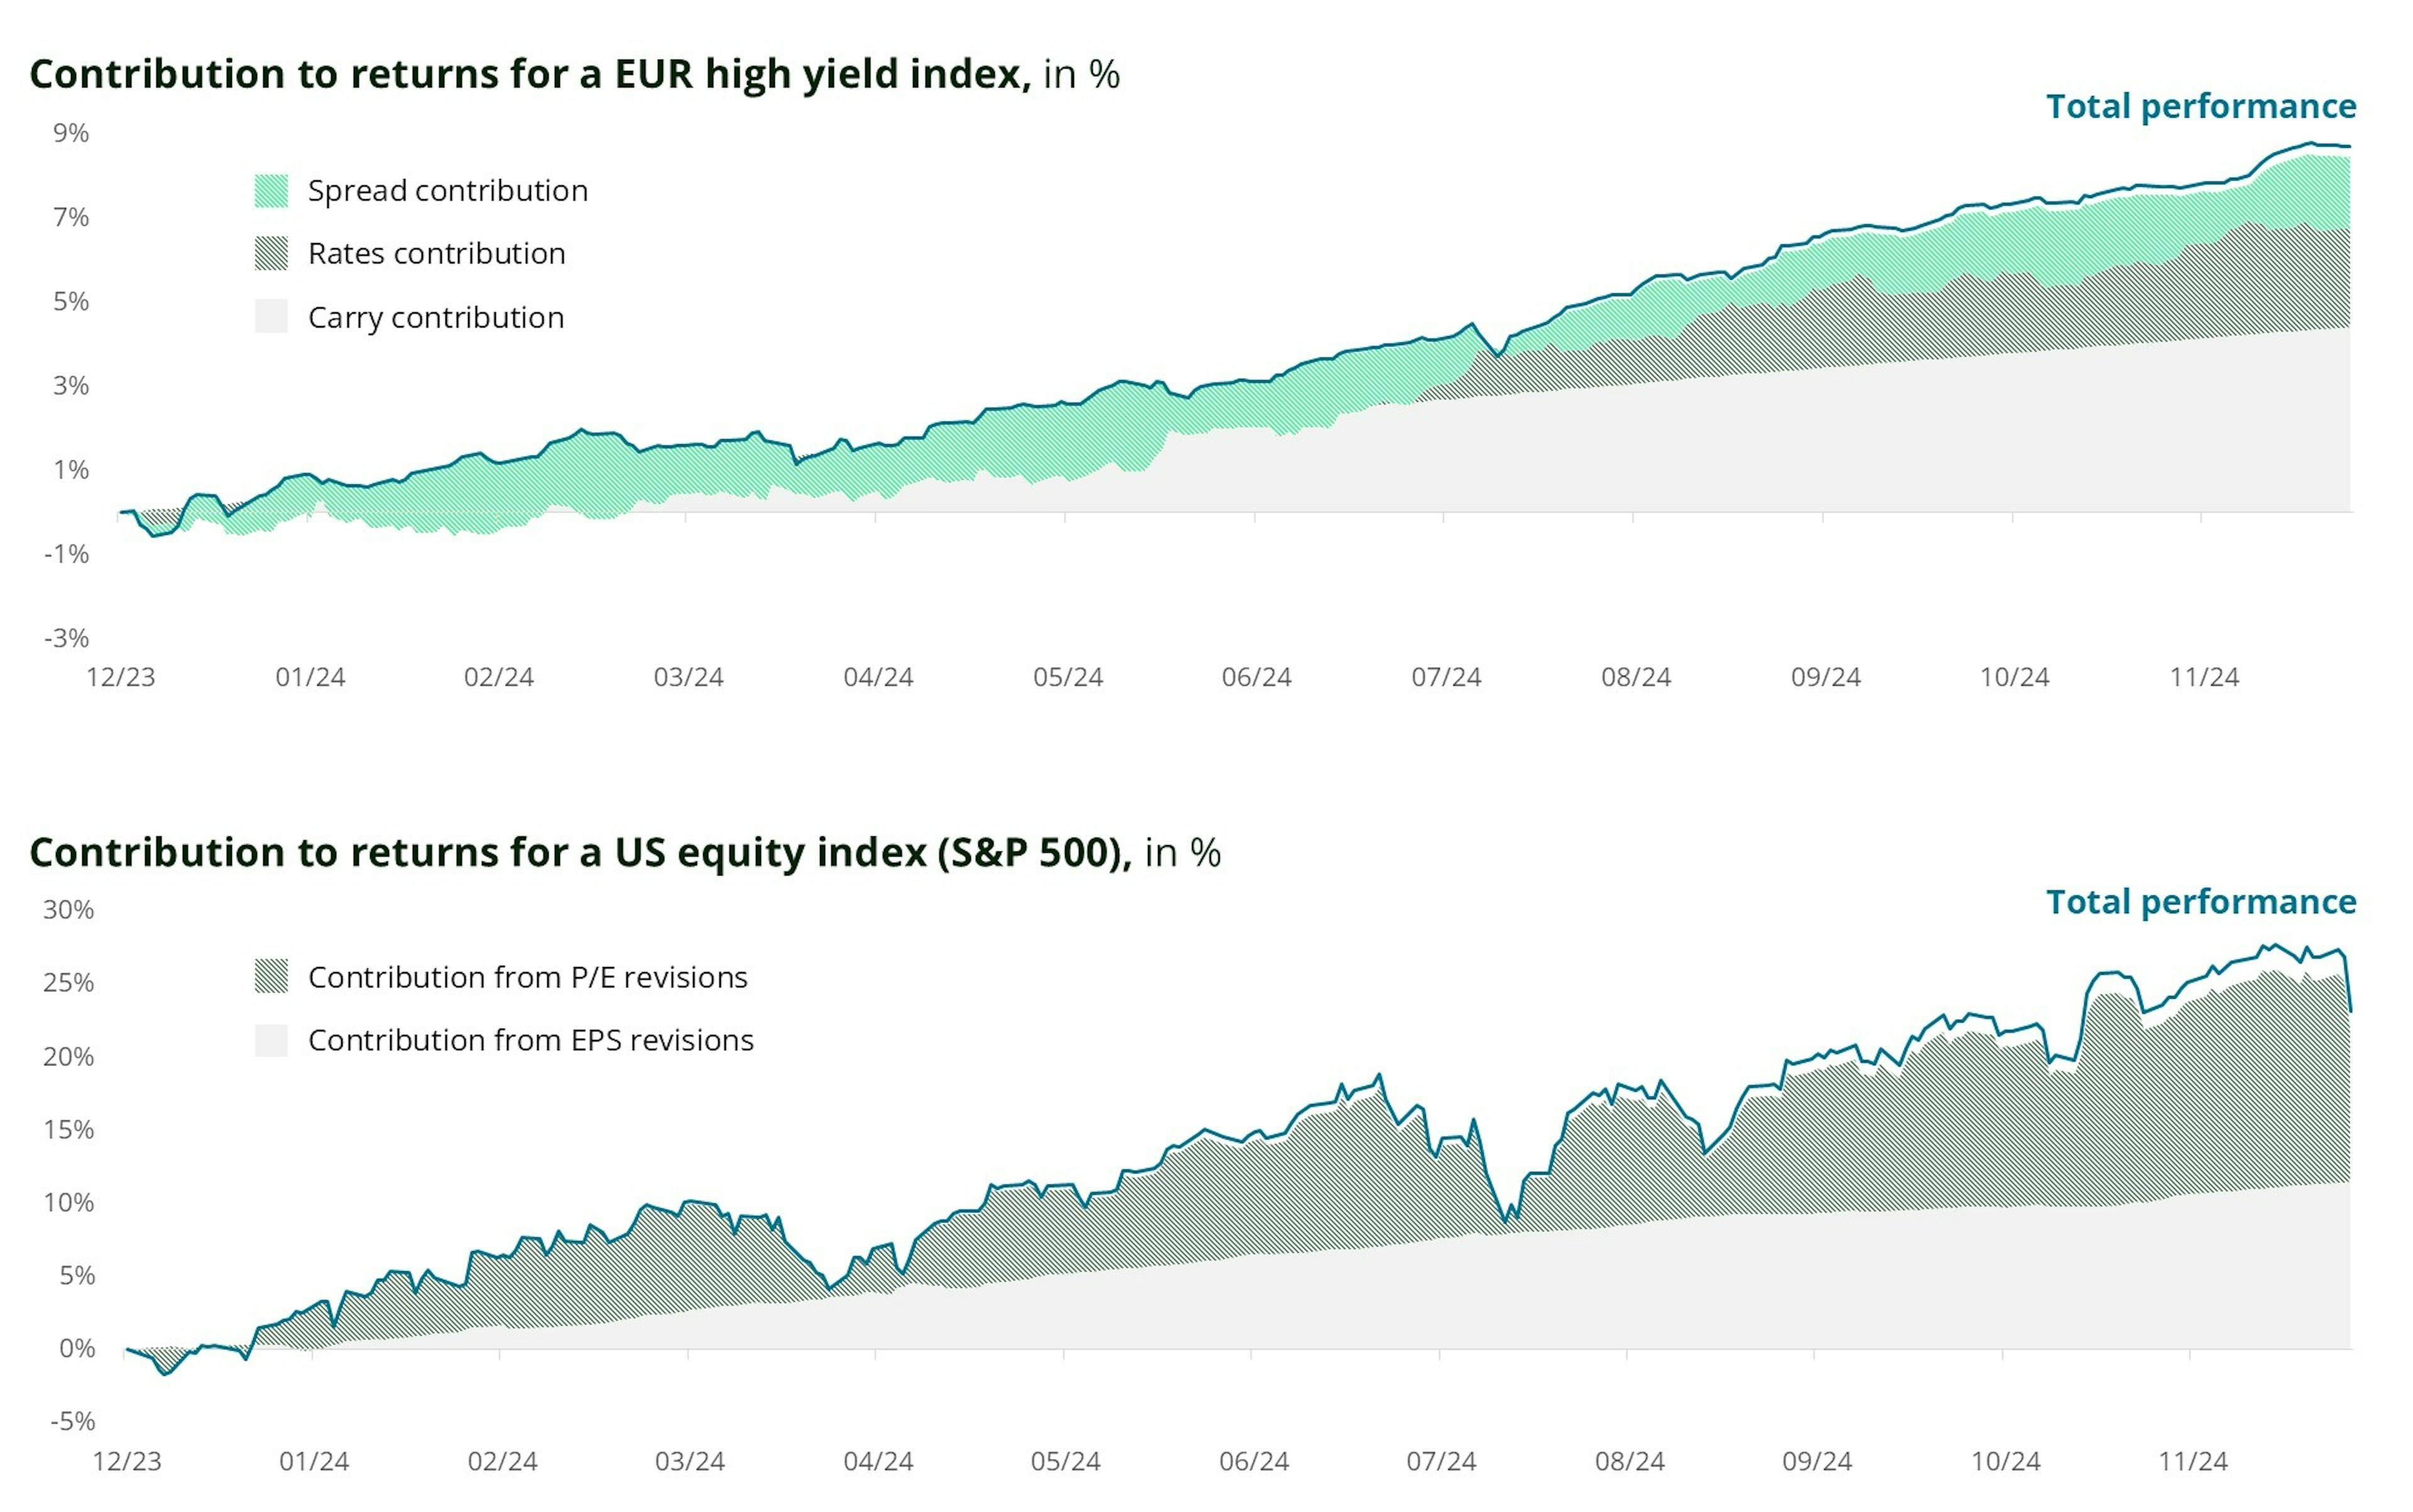This screenshot has width=2413, height=1512.
Task: Click the hatched Rates contribution legend swatch
Action: point(271,254)
